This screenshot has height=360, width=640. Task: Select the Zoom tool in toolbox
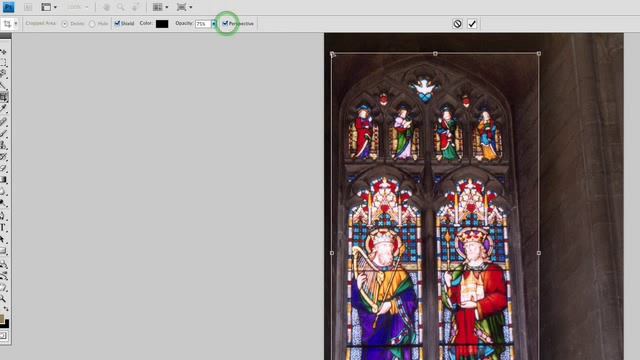(x=3, y=299)
